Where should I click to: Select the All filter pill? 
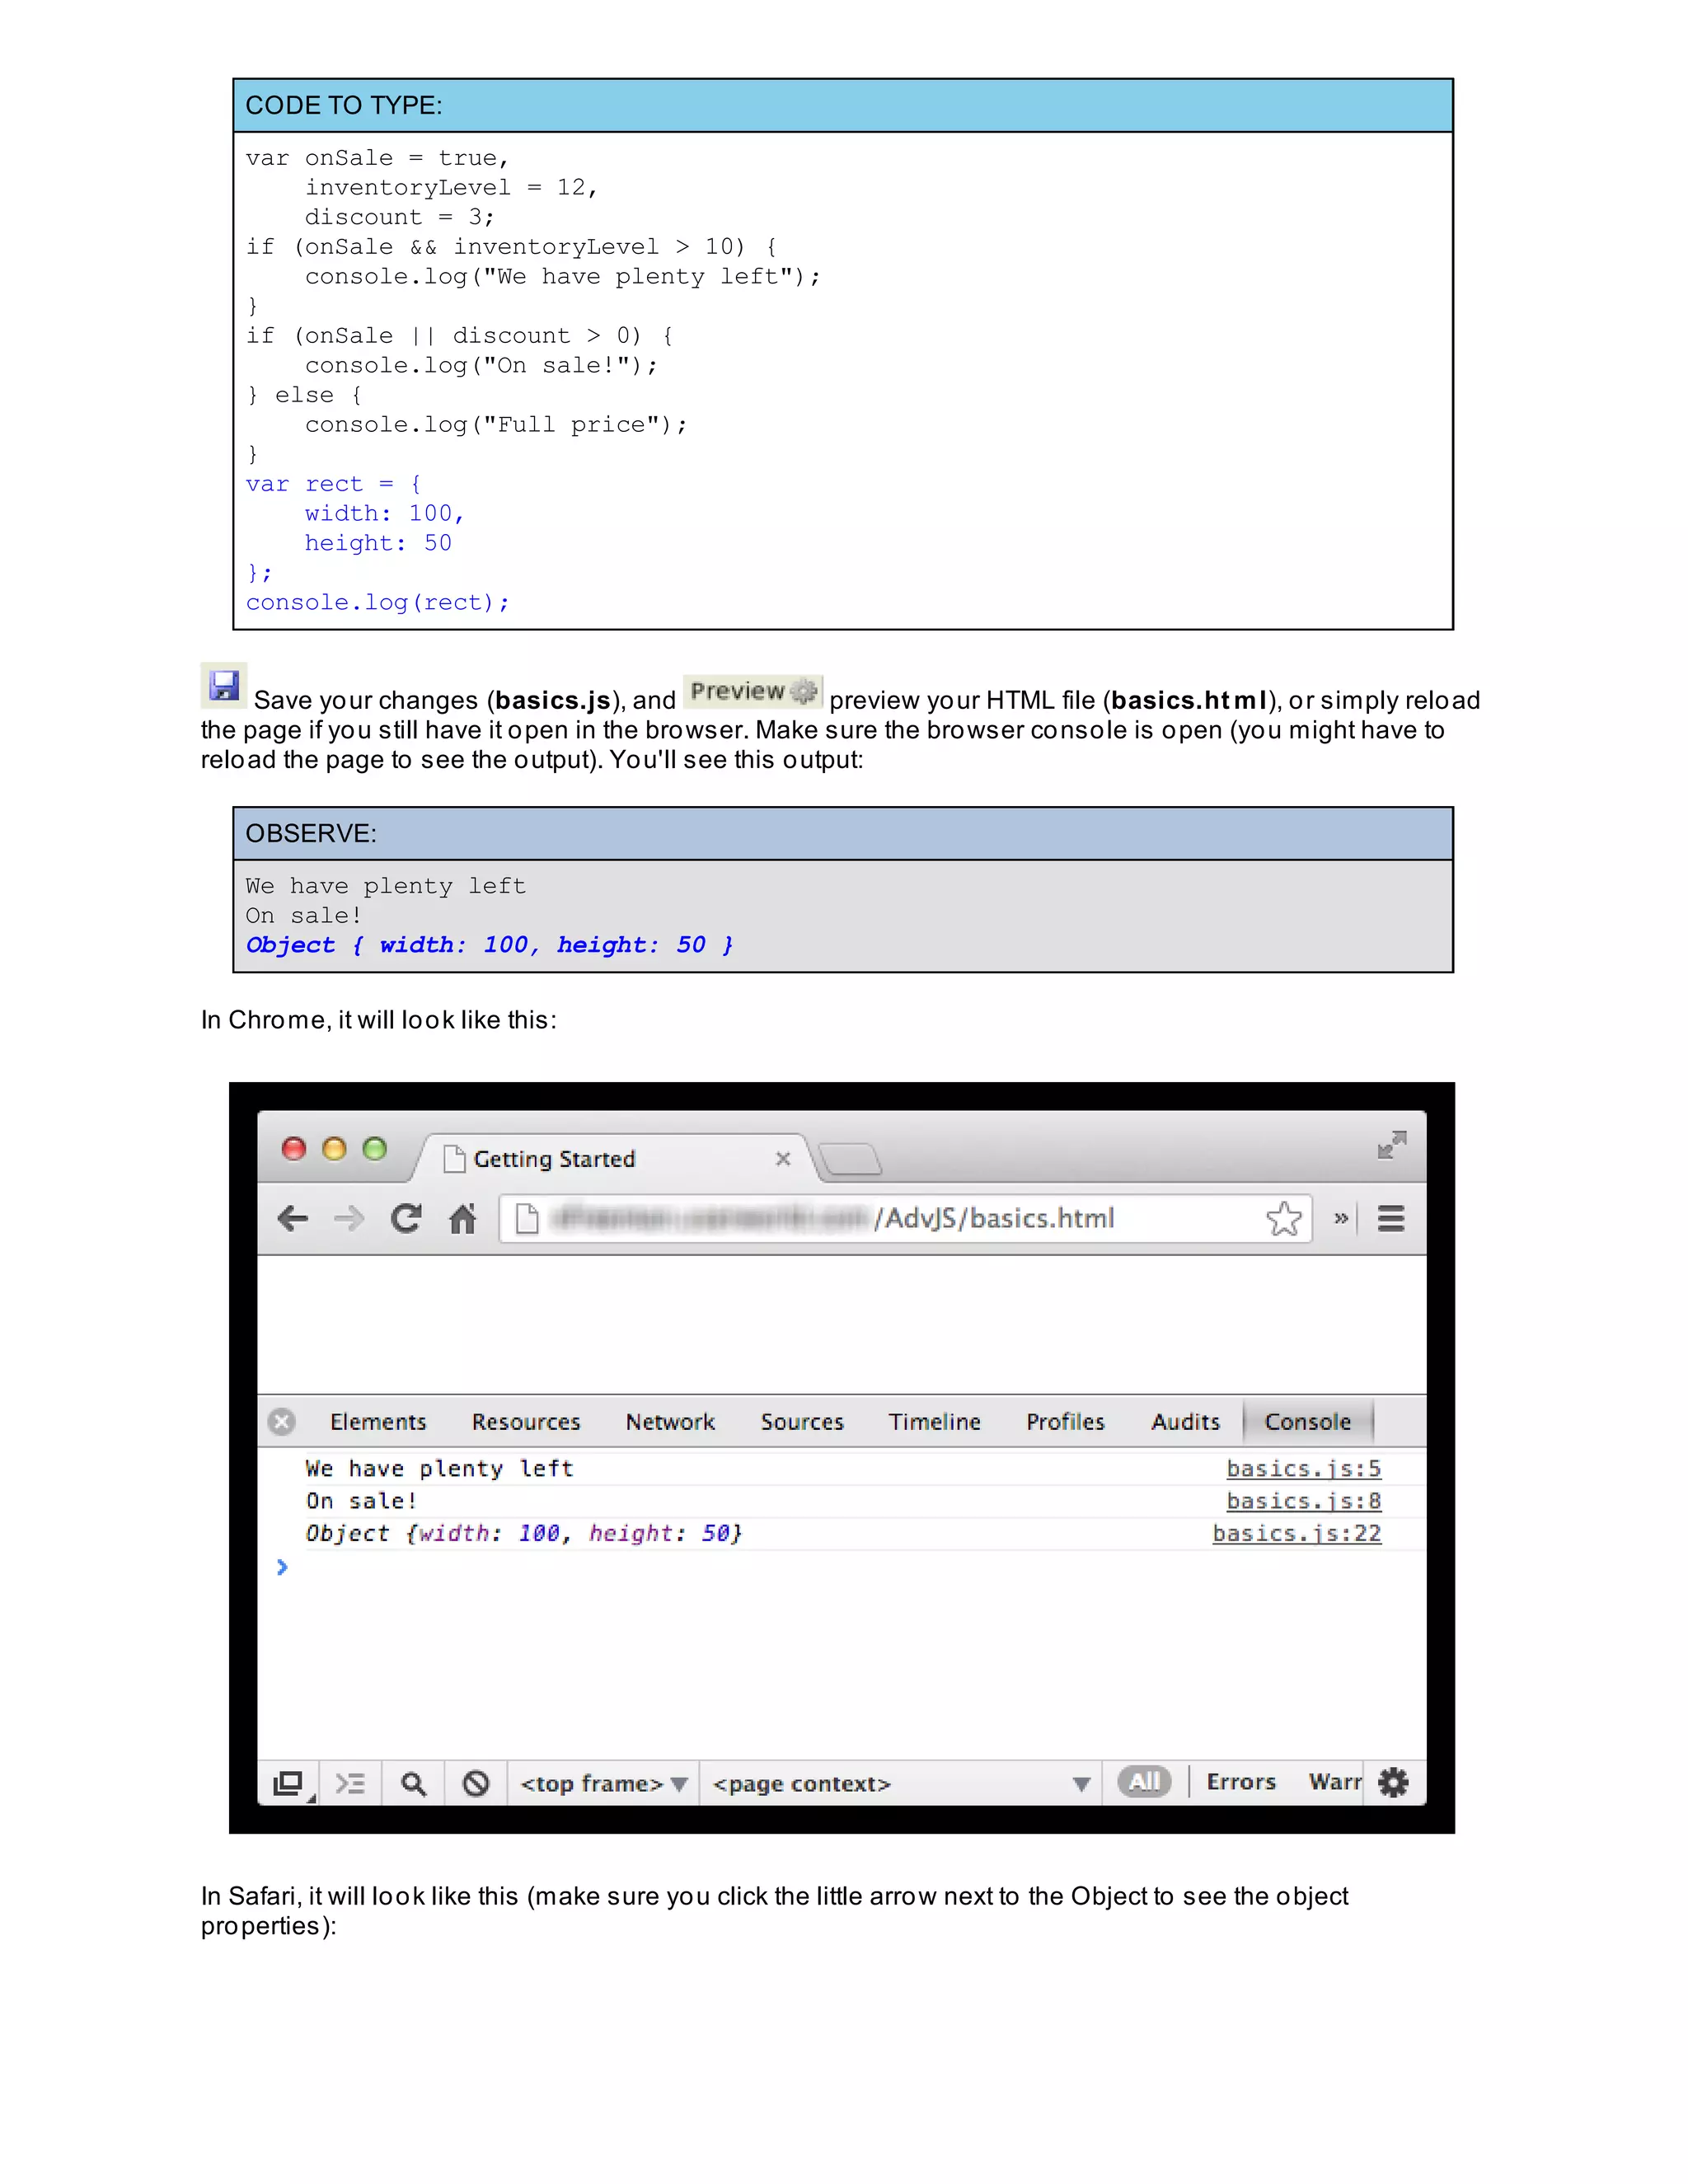[x=1144, y=1781]
